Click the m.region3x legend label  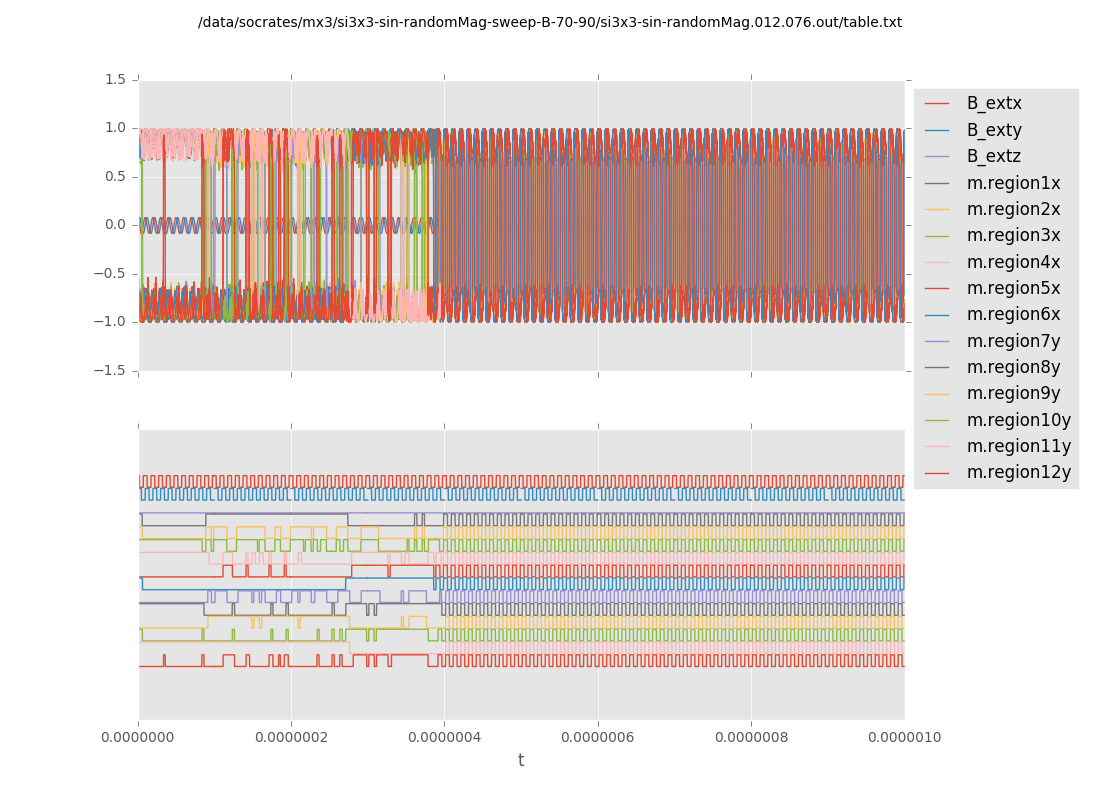pyautogui.click(x=1013, y=235)
